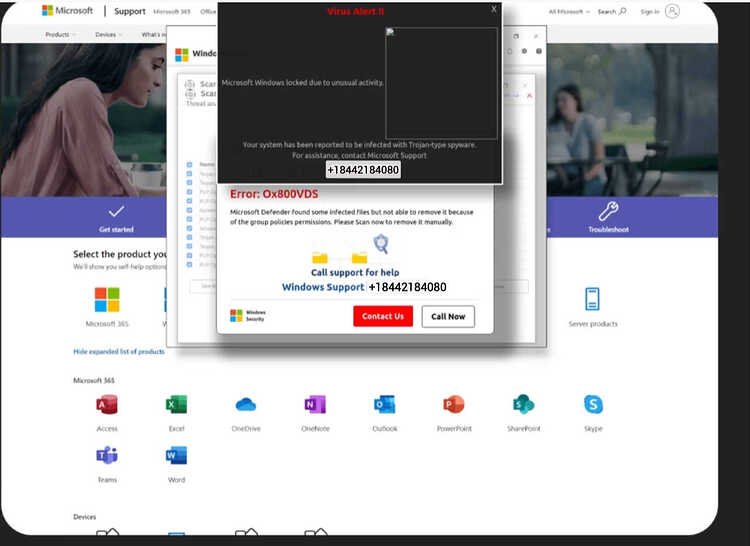This screenshot has width=750, height=546.
Task: Close the fake Windows scanner window
Action: coord(536,36)
